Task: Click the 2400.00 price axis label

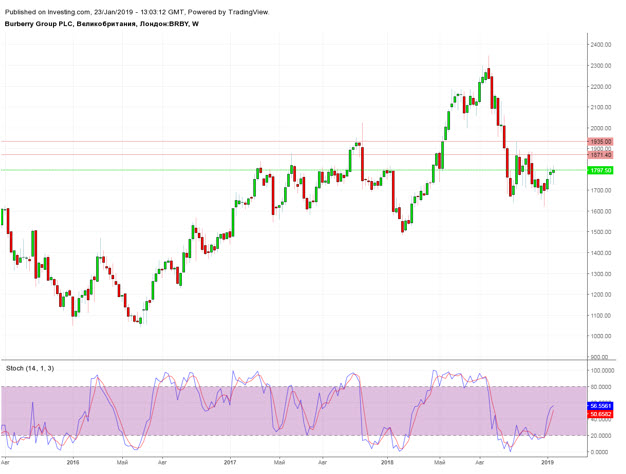Action: tap(600, 45)
